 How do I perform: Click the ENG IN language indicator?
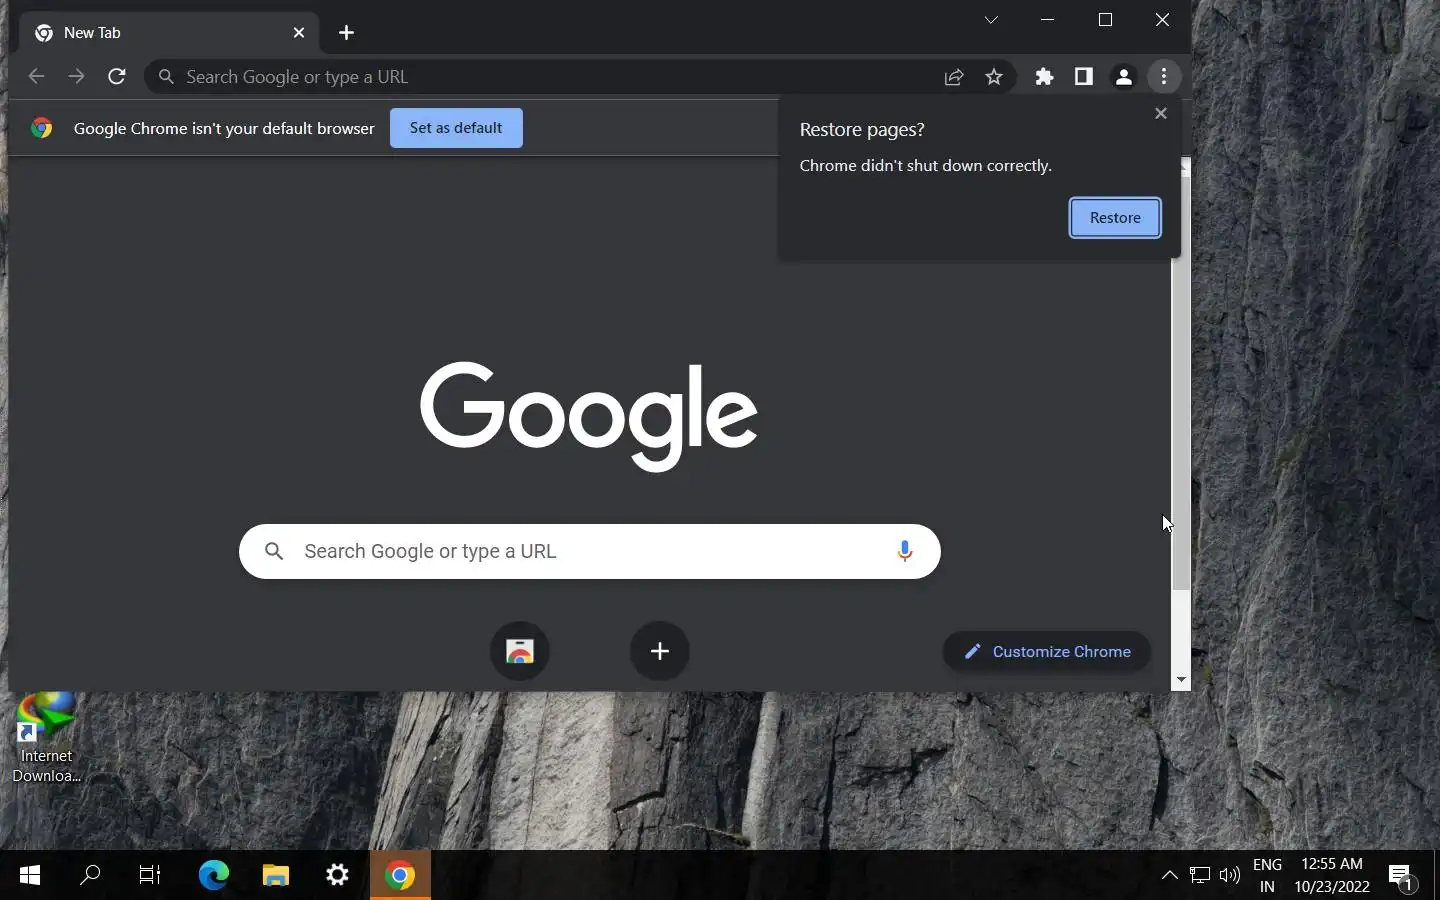[1267, 876]
